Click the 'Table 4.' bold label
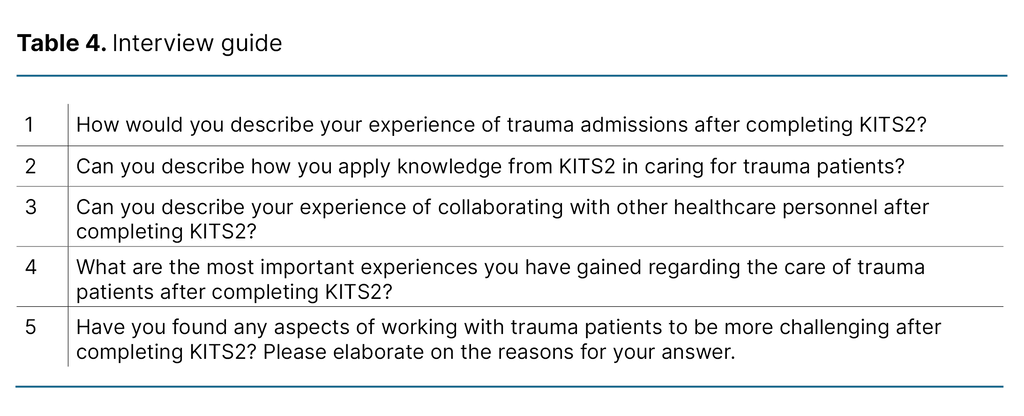This screenshot has width=1024, height=416. pyautogui.click(x=62, y=44)
